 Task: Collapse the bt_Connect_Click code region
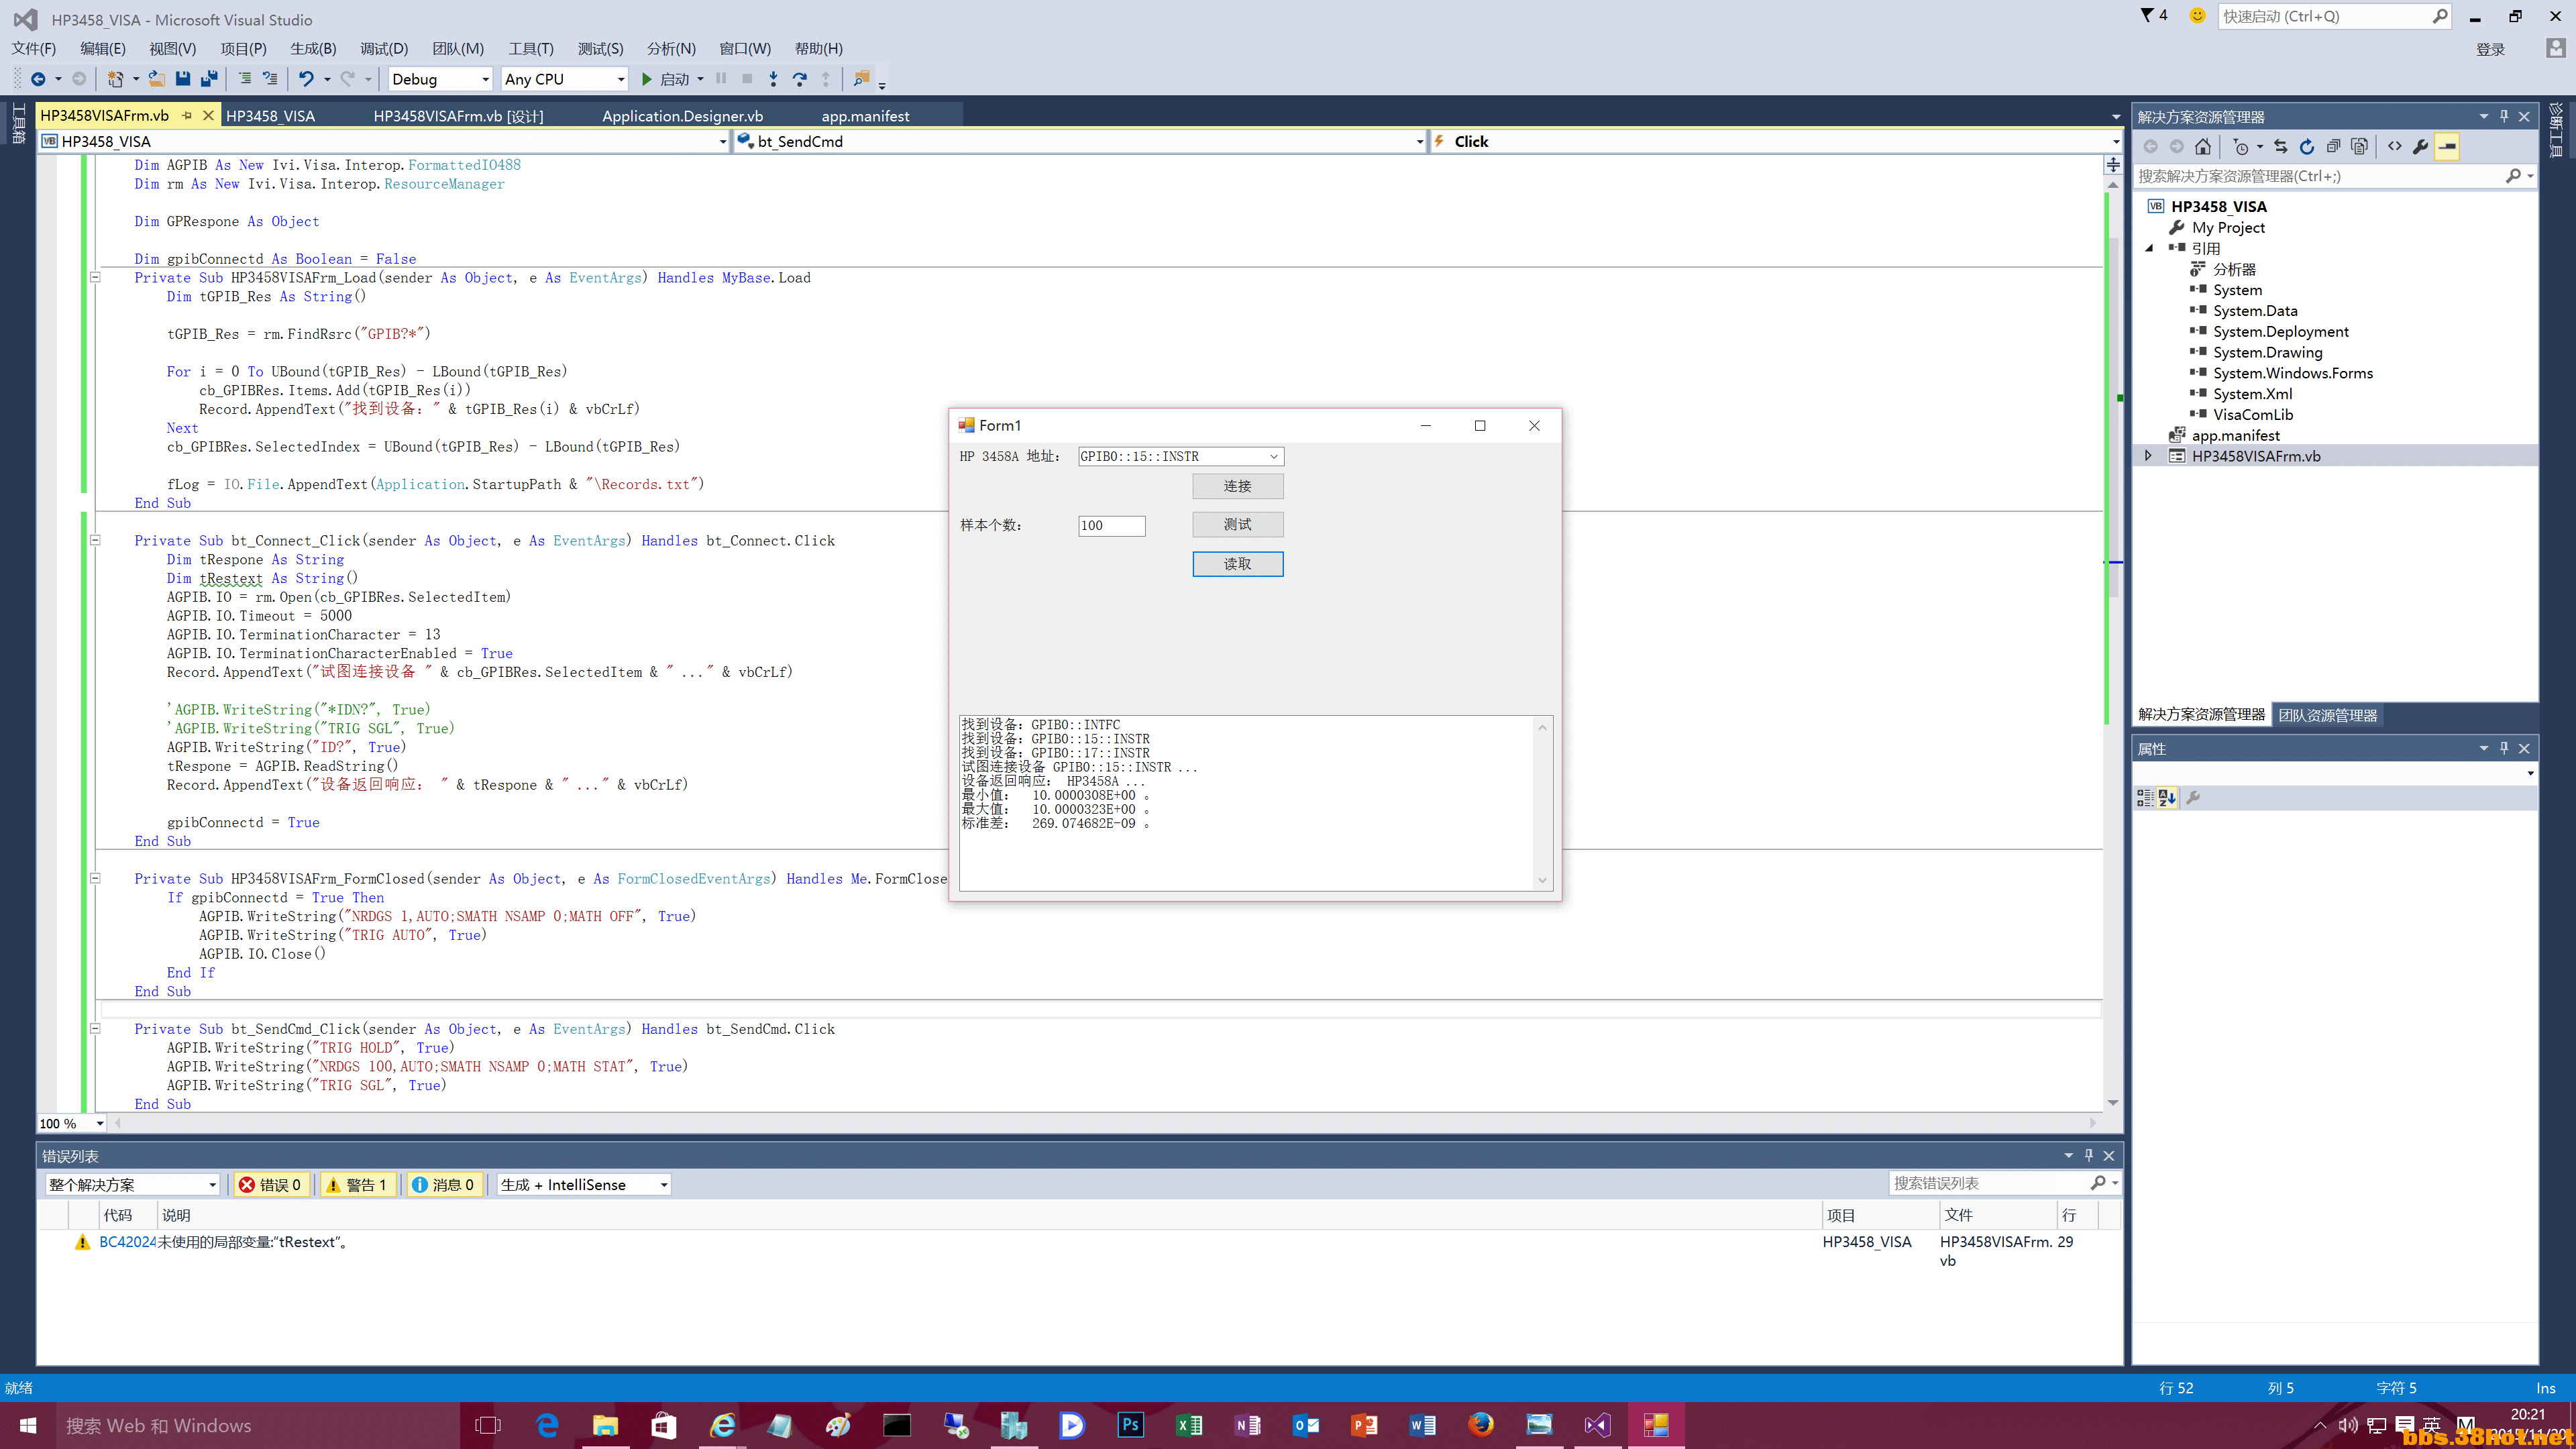point(95,540)
